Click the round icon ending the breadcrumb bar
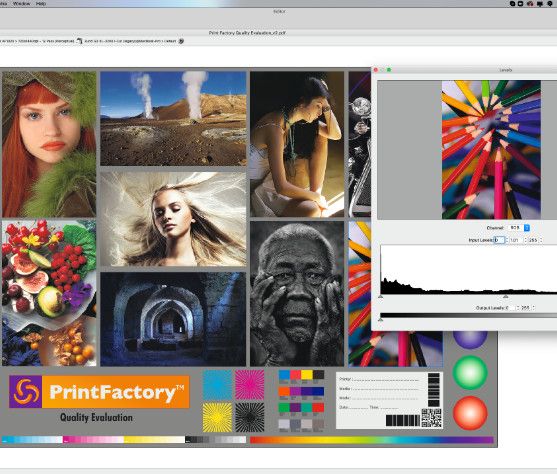The height and width of the screenshot is (474, 557). (x=181, y=41)
